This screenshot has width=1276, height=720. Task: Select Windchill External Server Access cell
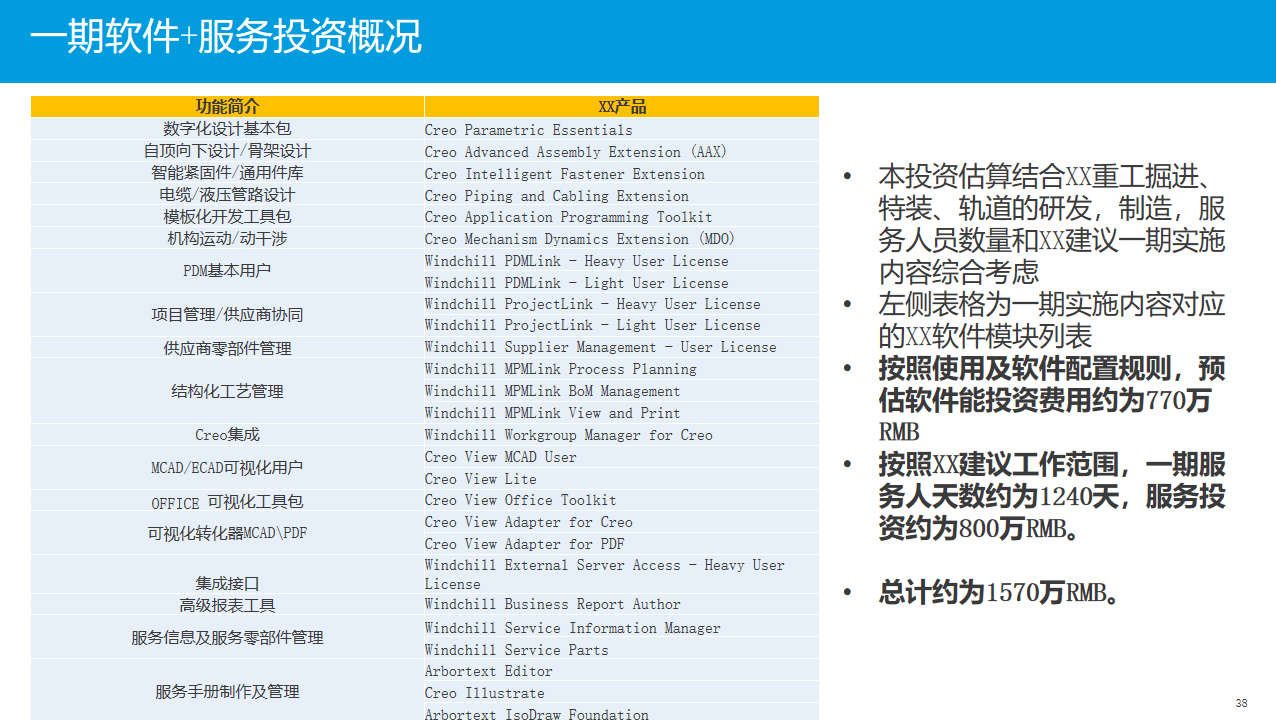(x=621, y=575)
